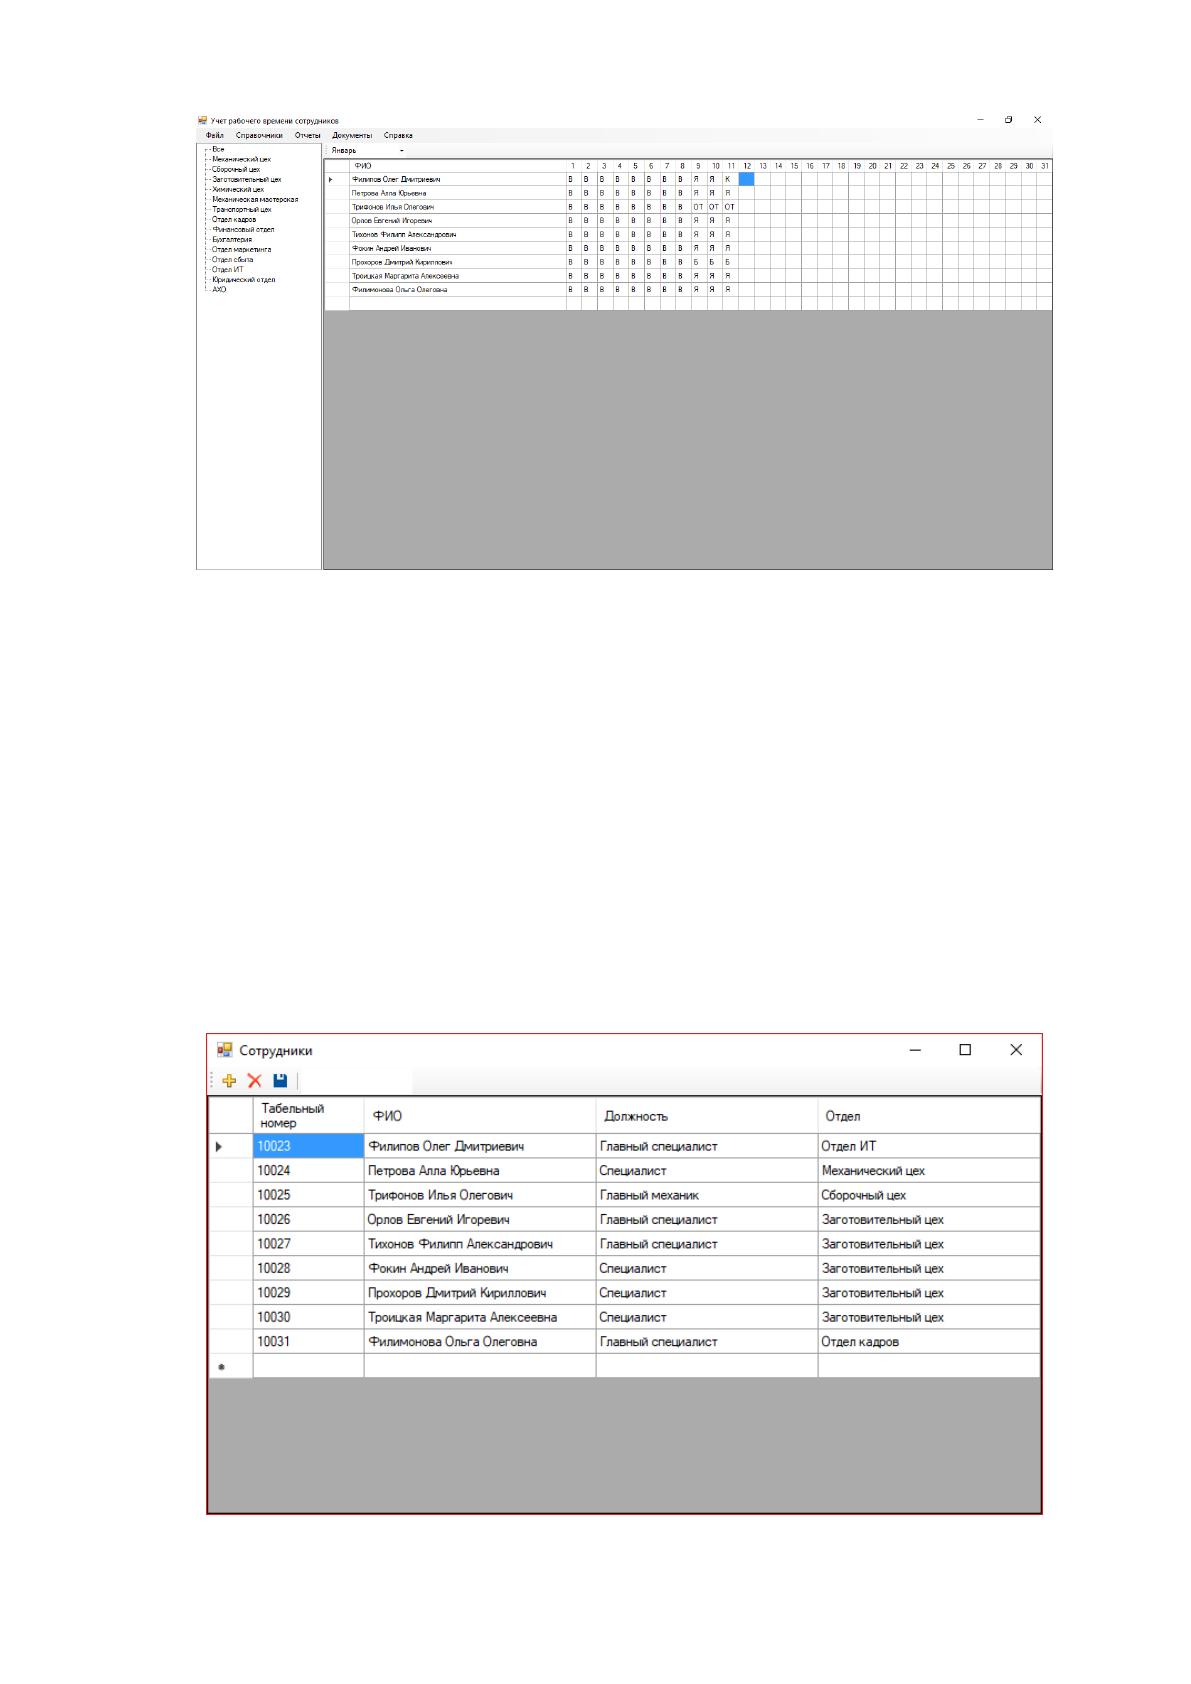This screenshot has height=1684, width=1191.
Task: Click the Должность column header
Action: point(706,1115)
